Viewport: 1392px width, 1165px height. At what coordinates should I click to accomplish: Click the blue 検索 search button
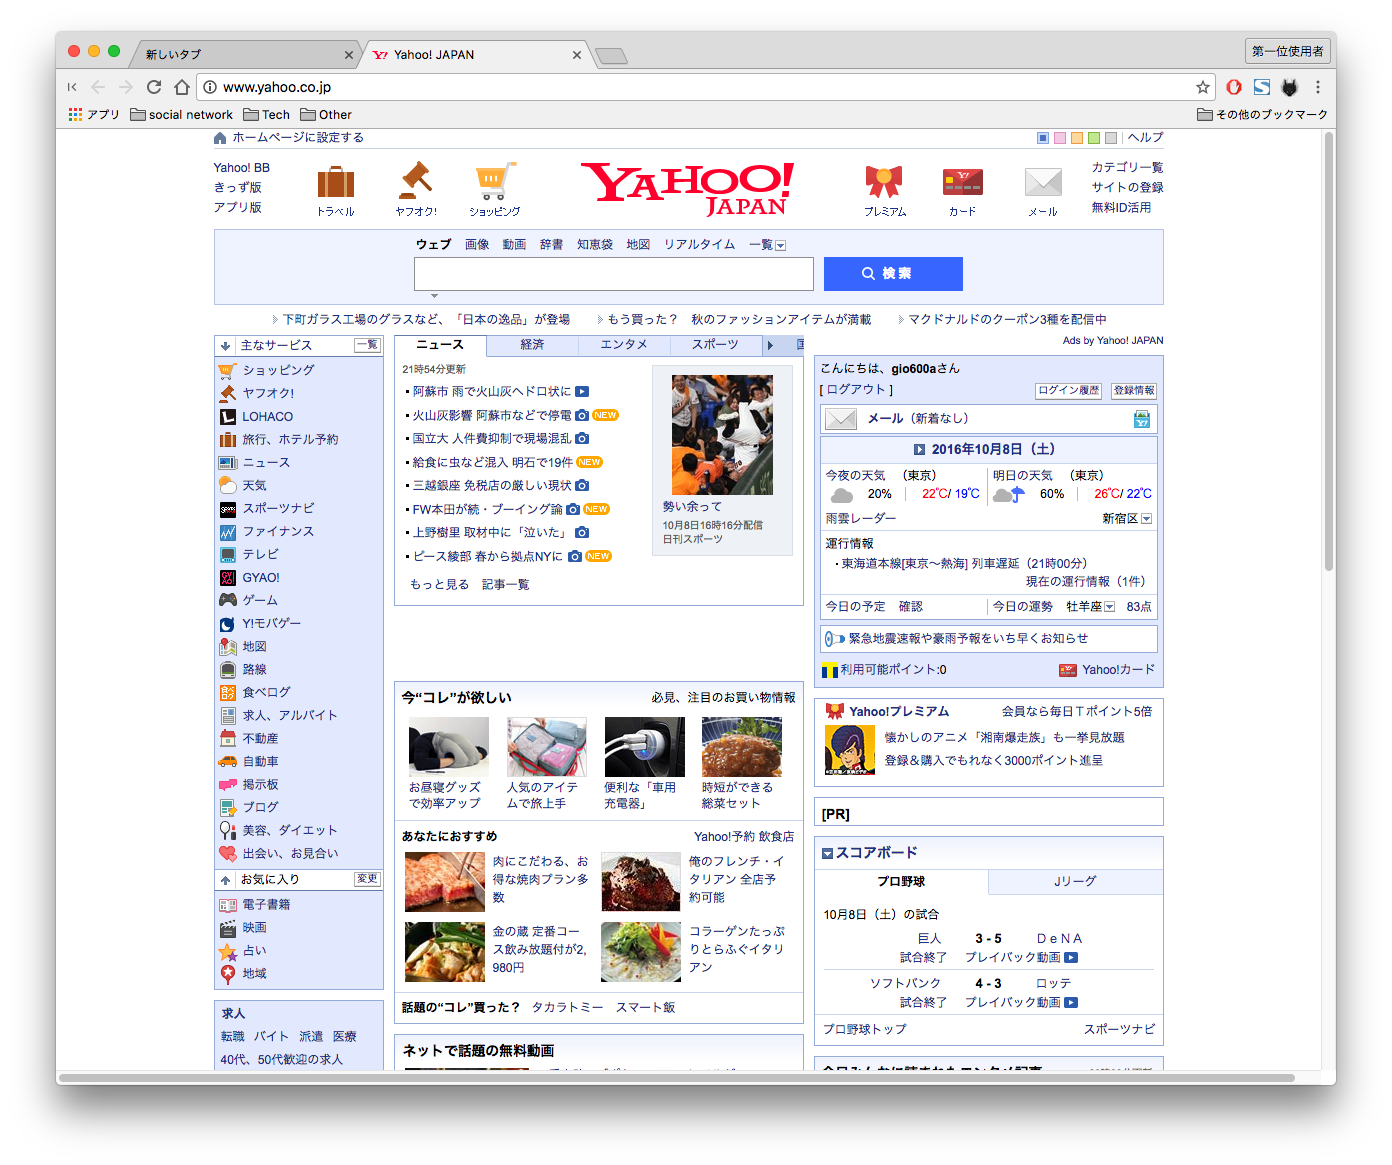tap(893, 274)
